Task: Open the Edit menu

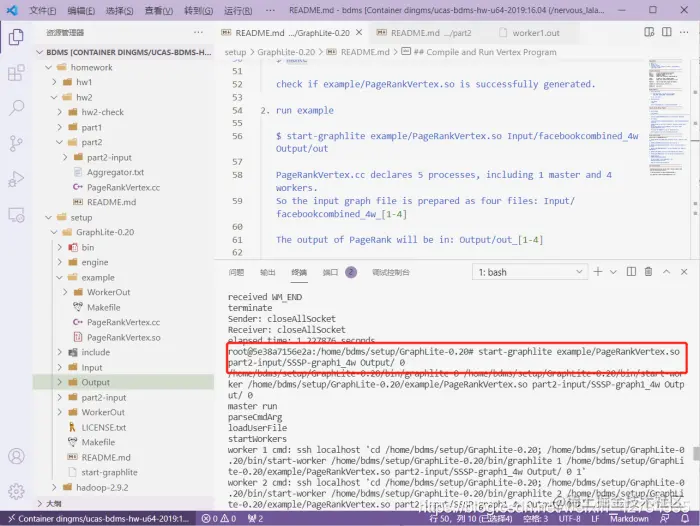Action: tap(81, 10)
